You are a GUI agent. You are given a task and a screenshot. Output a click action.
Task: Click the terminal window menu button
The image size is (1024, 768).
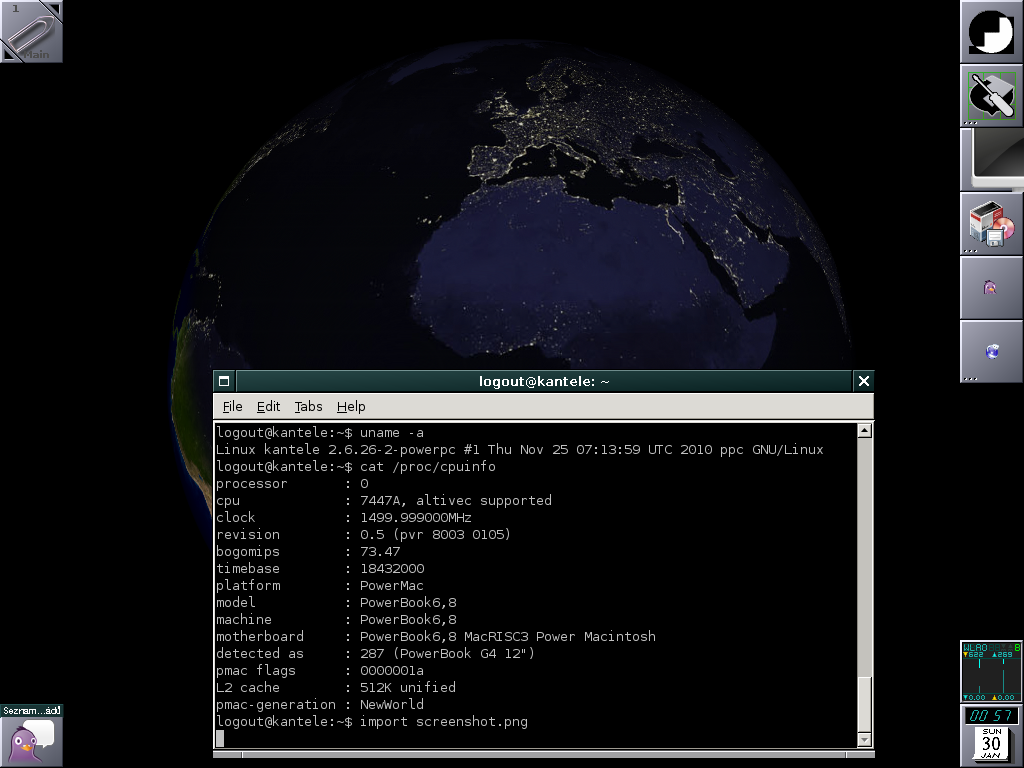click(225, 381)
